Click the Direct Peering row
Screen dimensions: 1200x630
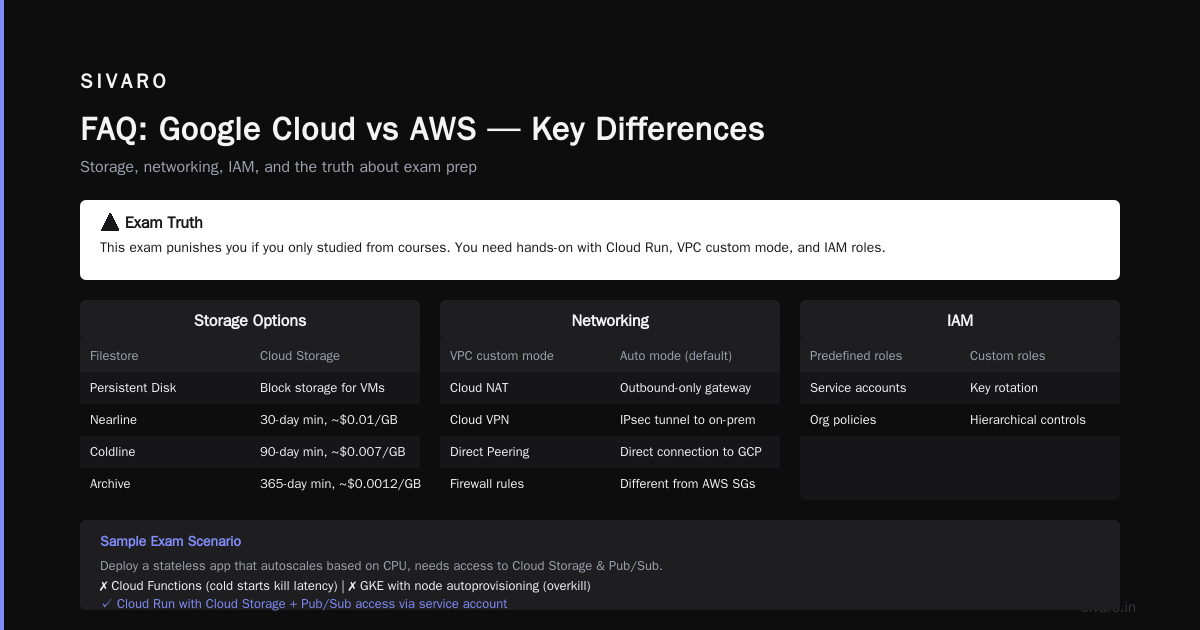tap(610, 452)
